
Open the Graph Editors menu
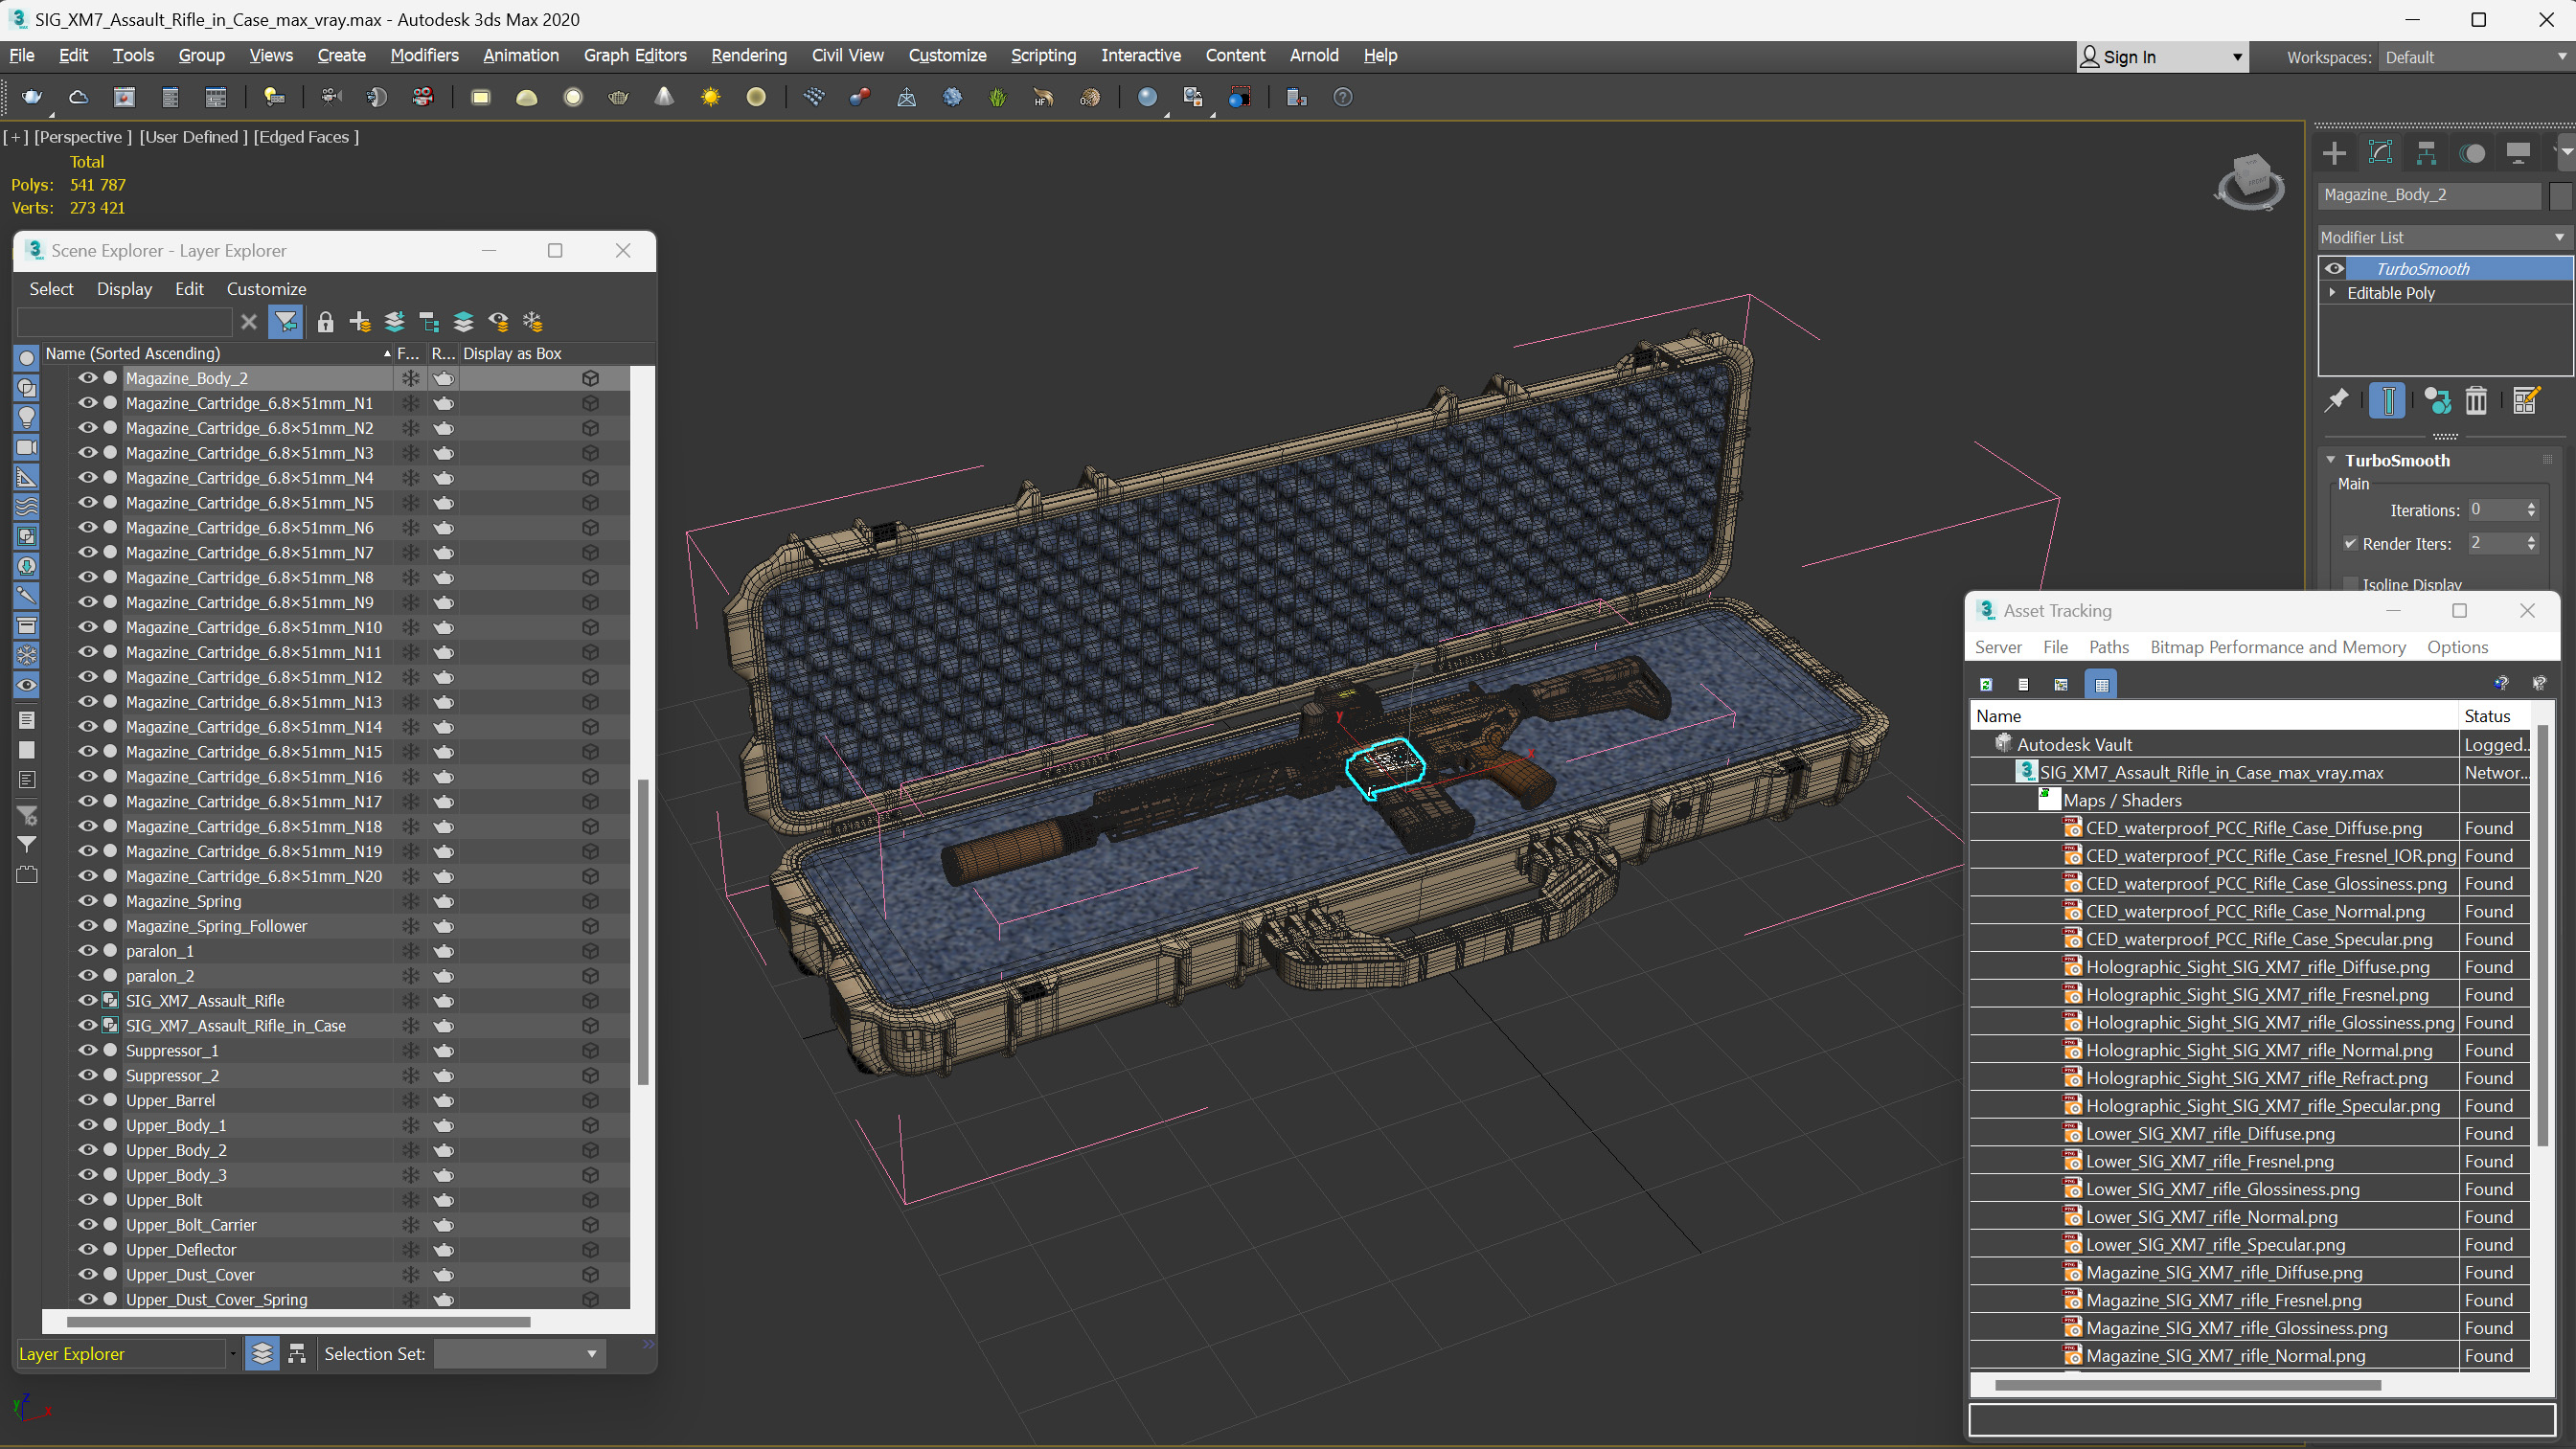(x=635, y=55)
